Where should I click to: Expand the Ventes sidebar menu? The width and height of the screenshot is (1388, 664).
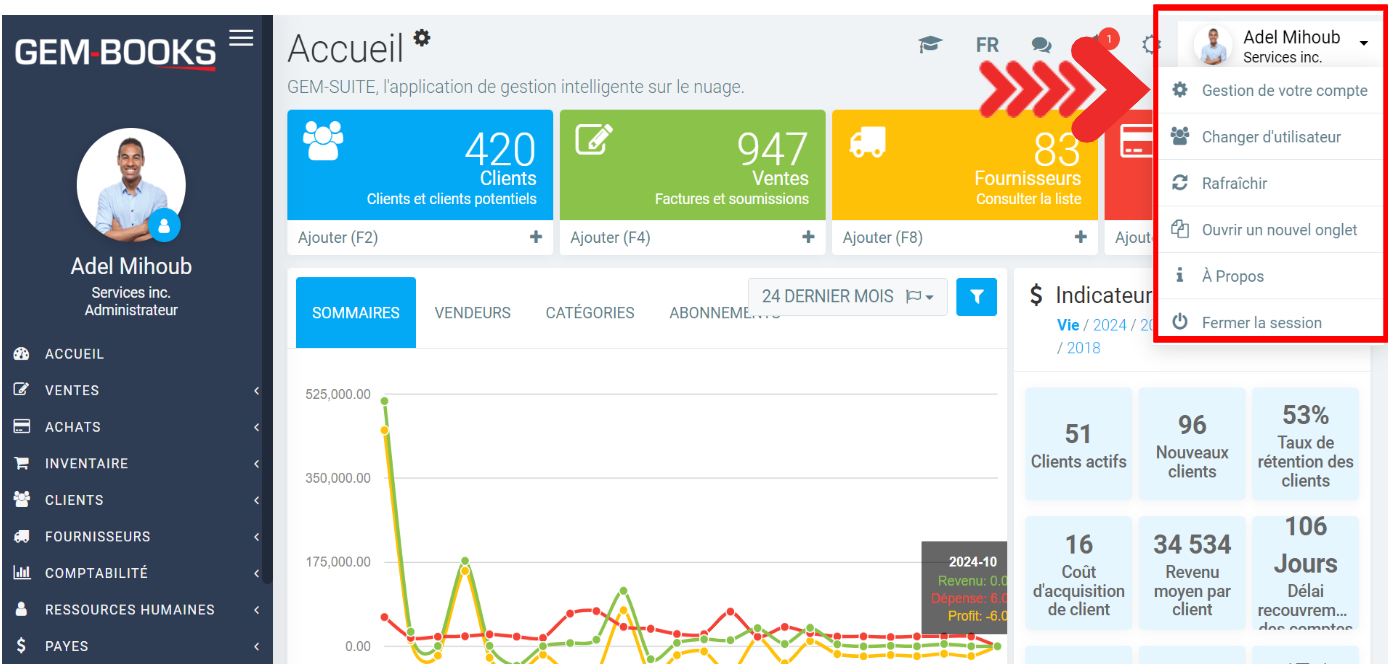(x=72, y=390)
